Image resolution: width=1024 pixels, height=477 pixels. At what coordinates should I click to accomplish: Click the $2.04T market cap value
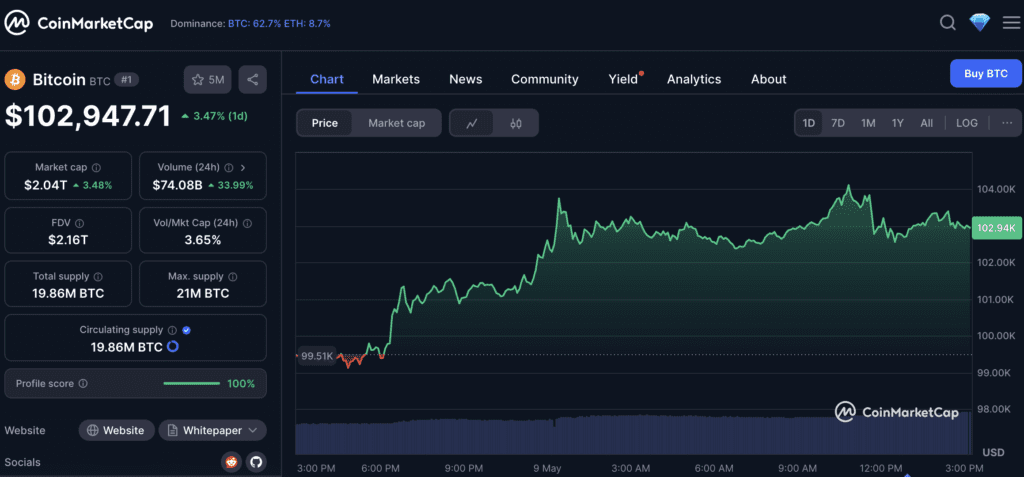point(45,185)
